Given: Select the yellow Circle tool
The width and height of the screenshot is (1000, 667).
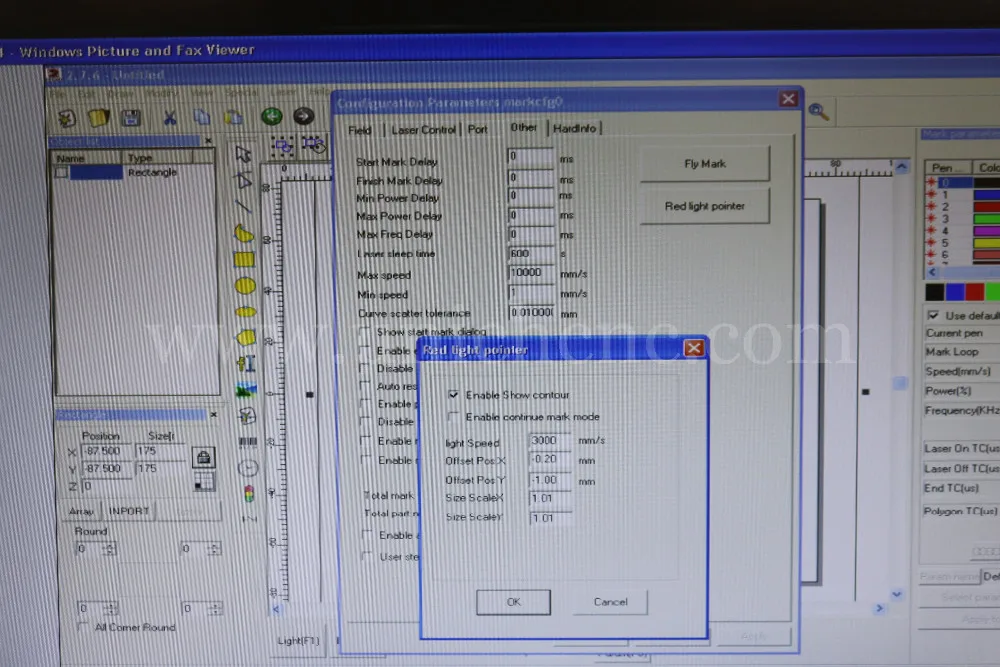Looking at the screenshot, I should click(245, 286).
